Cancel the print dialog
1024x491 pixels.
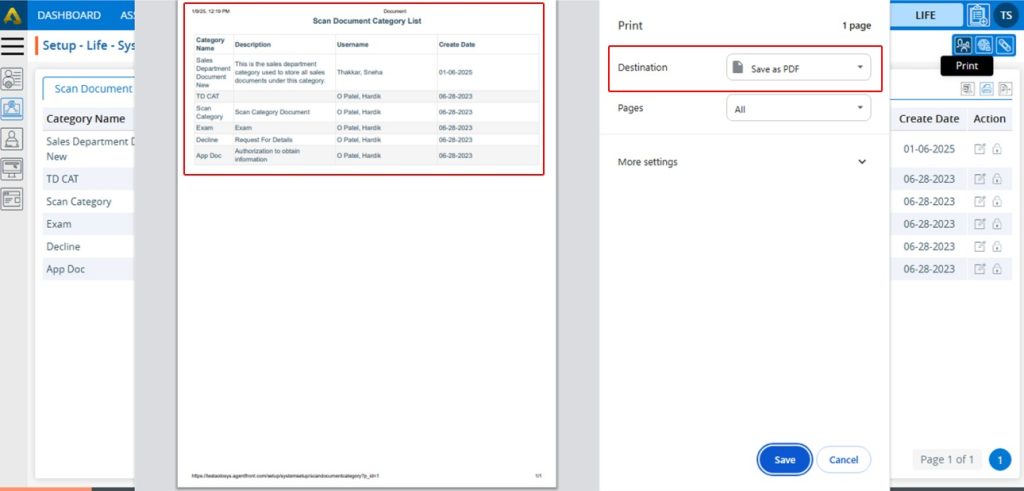tap(843, 460)
